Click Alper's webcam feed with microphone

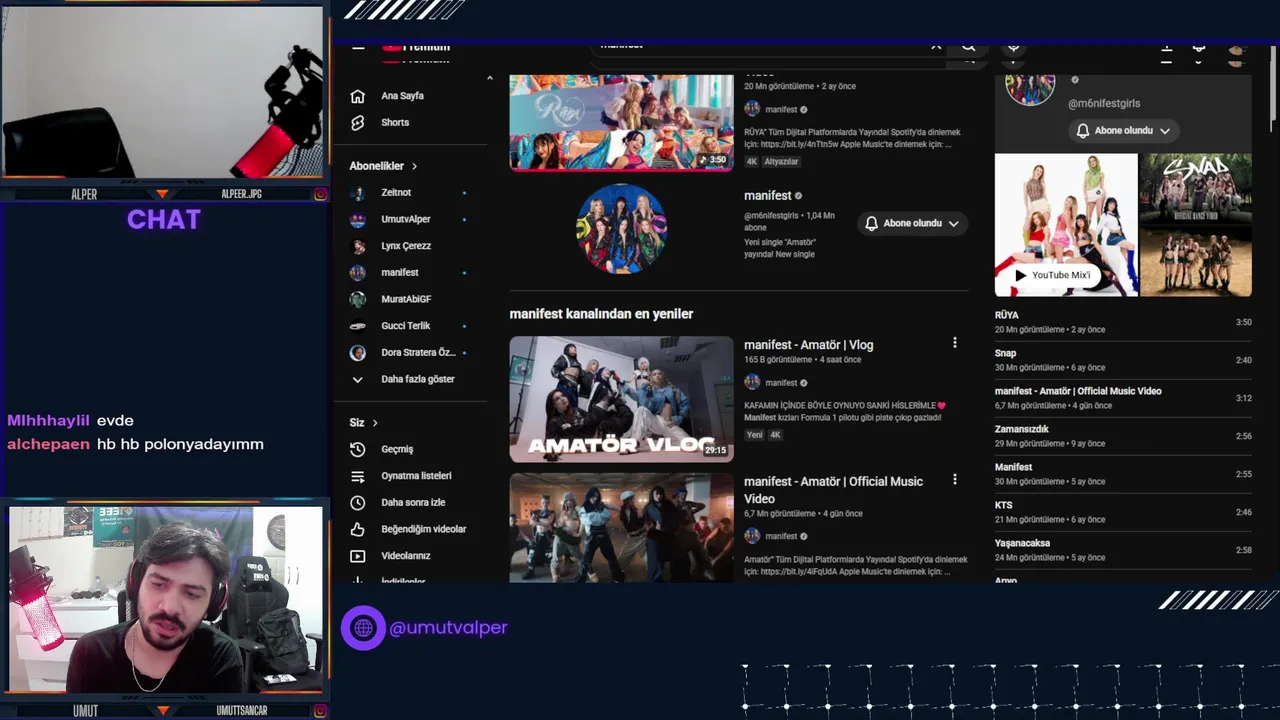click(x=162, y=92)
